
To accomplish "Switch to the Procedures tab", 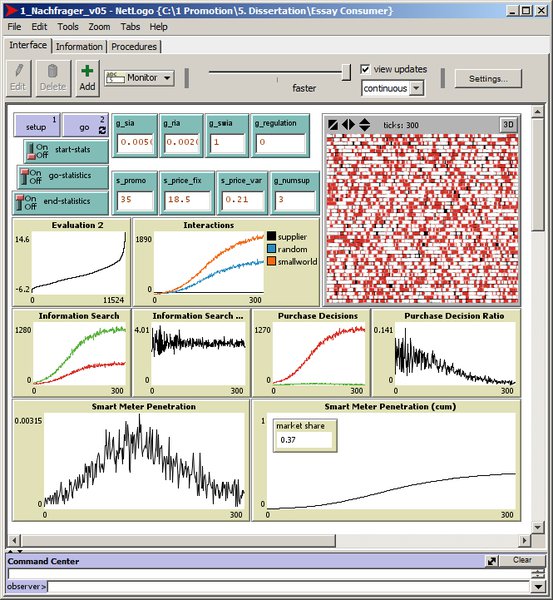I will (x=134, y=47).
